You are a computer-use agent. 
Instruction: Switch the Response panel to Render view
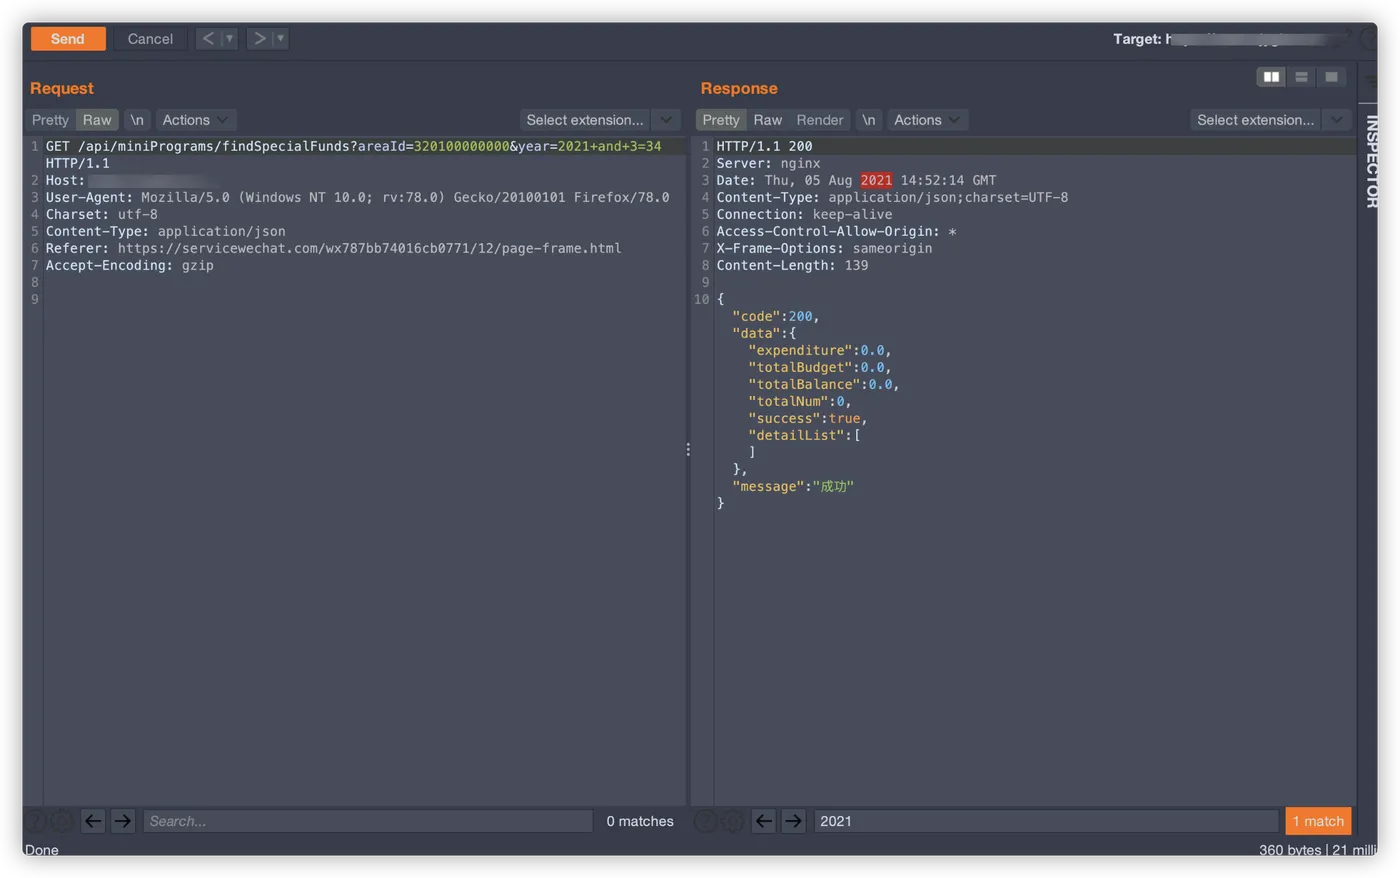(820, 120)
